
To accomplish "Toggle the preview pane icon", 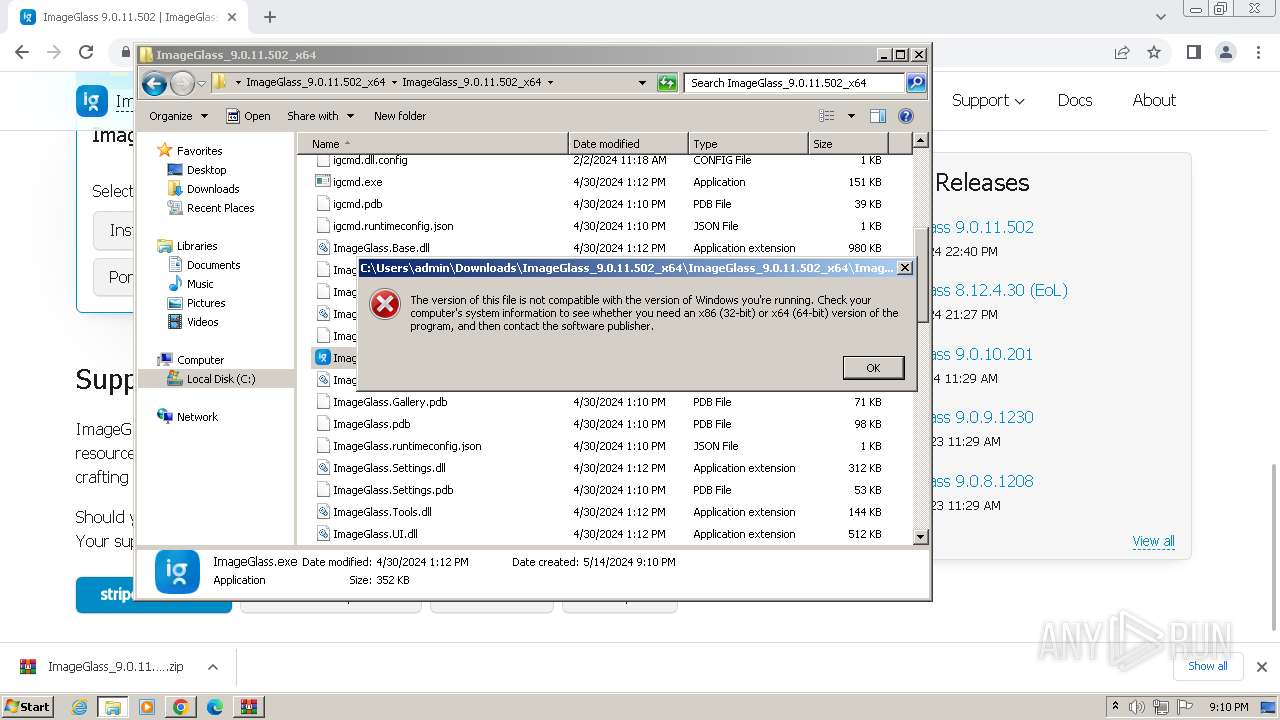I will (878, 116).
